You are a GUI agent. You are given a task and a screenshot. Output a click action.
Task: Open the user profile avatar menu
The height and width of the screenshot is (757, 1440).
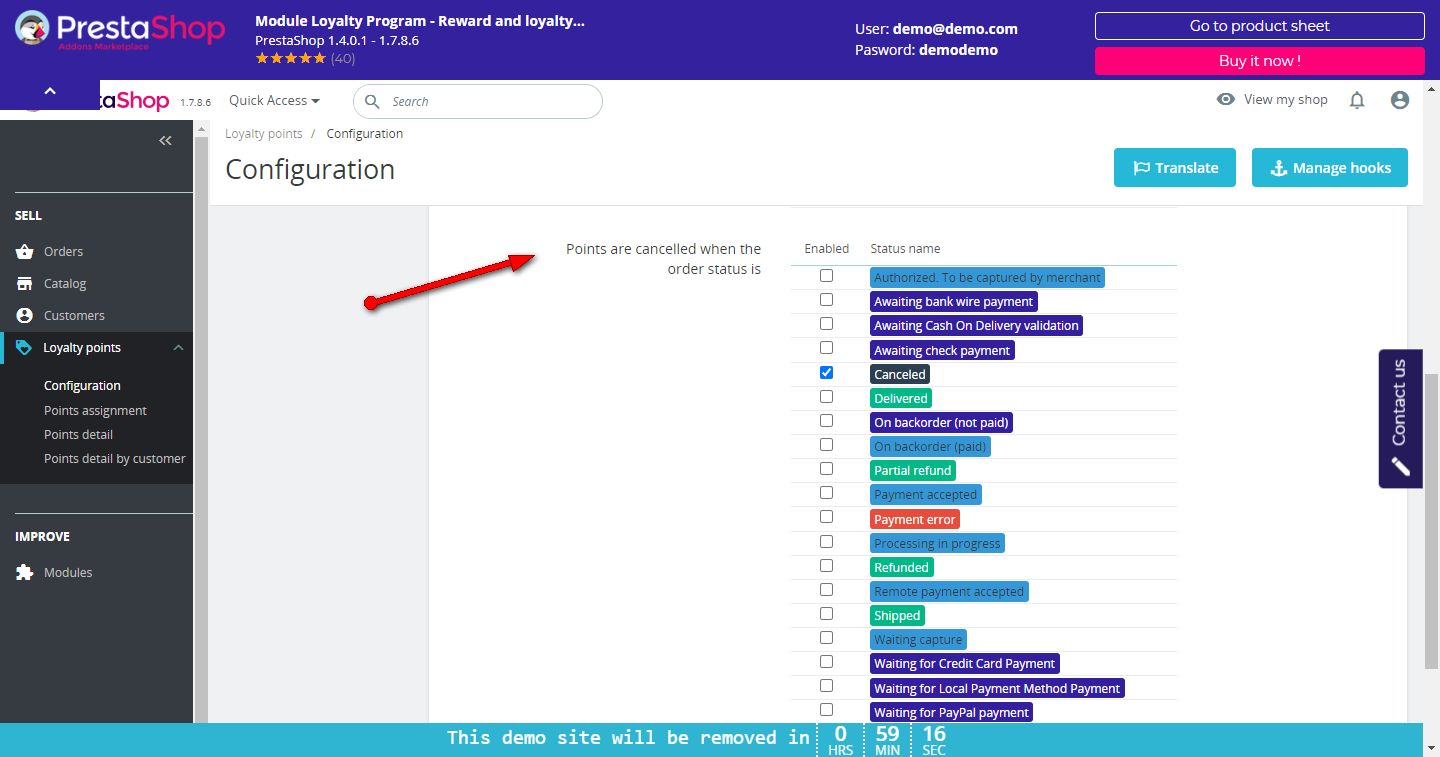click(1400, 100)
